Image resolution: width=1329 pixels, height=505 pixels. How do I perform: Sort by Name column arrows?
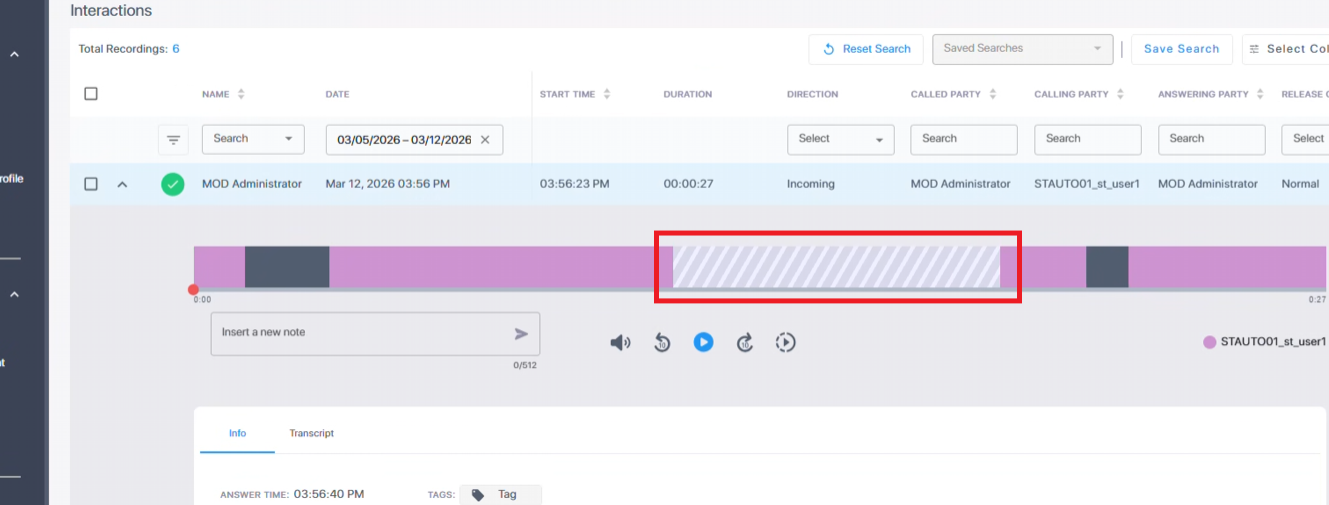241,94
